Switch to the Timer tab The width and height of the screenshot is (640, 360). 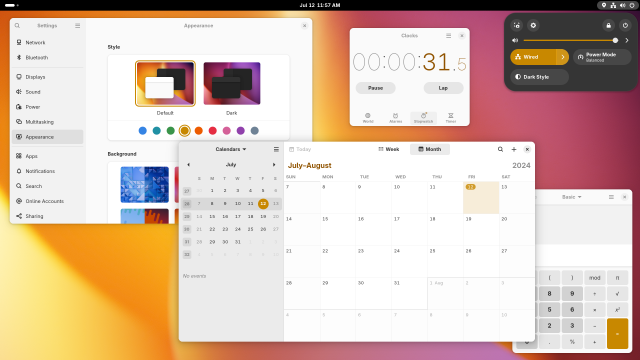click(x=451, y=118)
